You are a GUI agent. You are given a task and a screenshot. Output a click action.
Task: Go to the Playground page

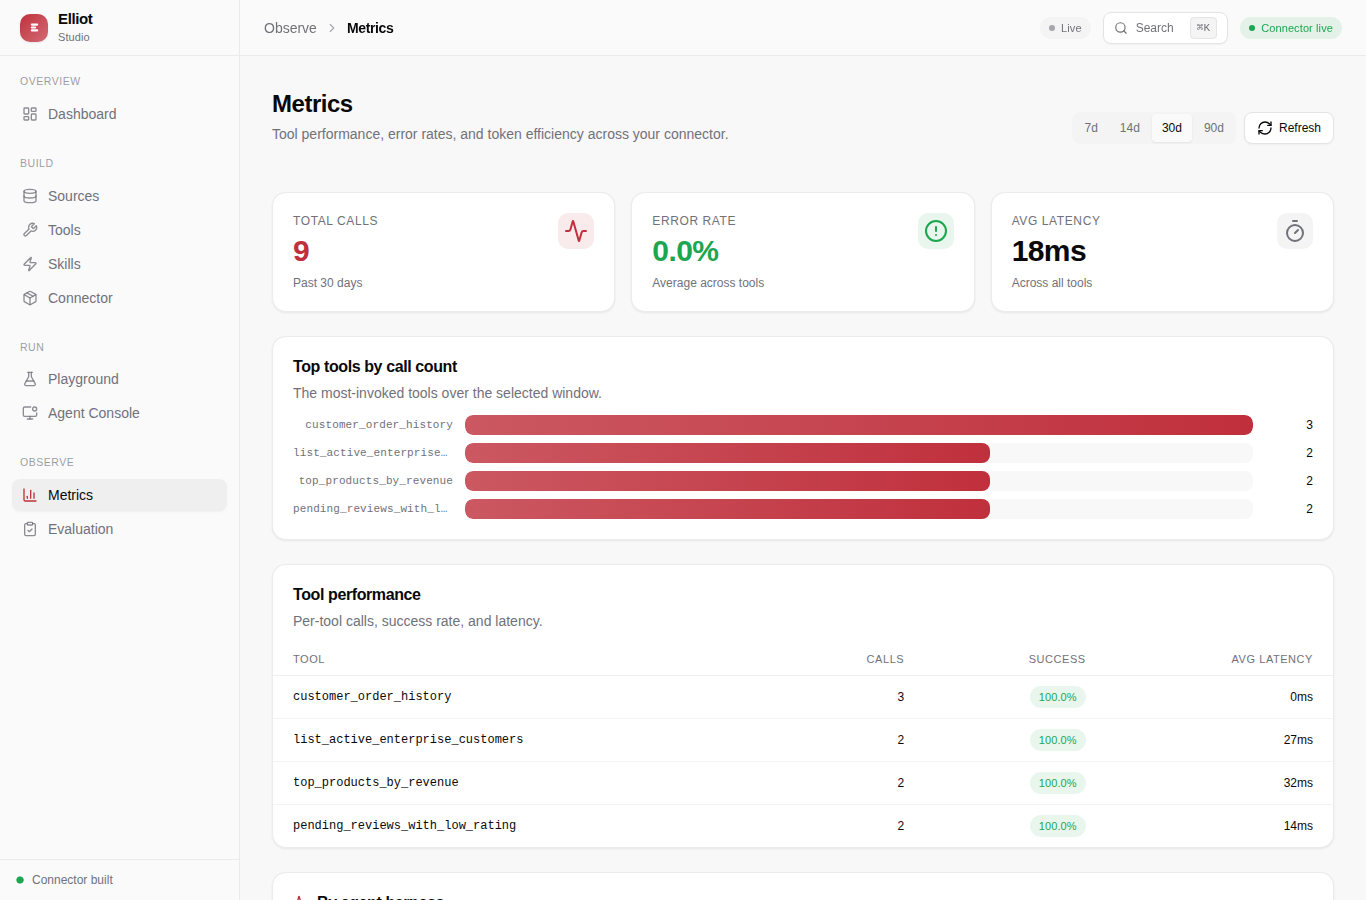click(120, 379)
